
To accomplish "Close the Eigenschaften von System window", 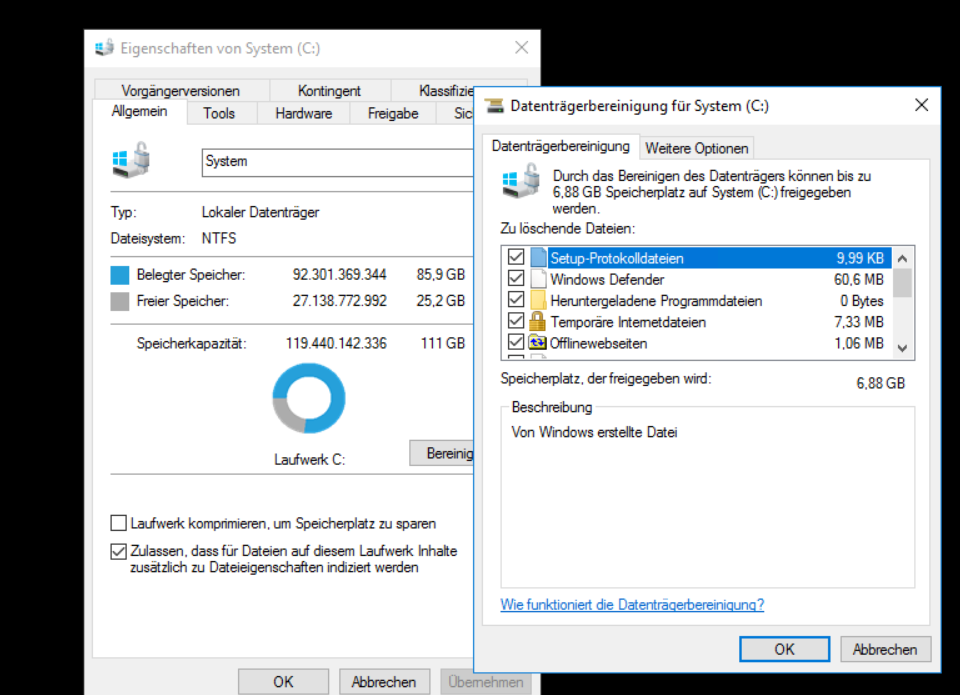I will (x=522, y=48).
